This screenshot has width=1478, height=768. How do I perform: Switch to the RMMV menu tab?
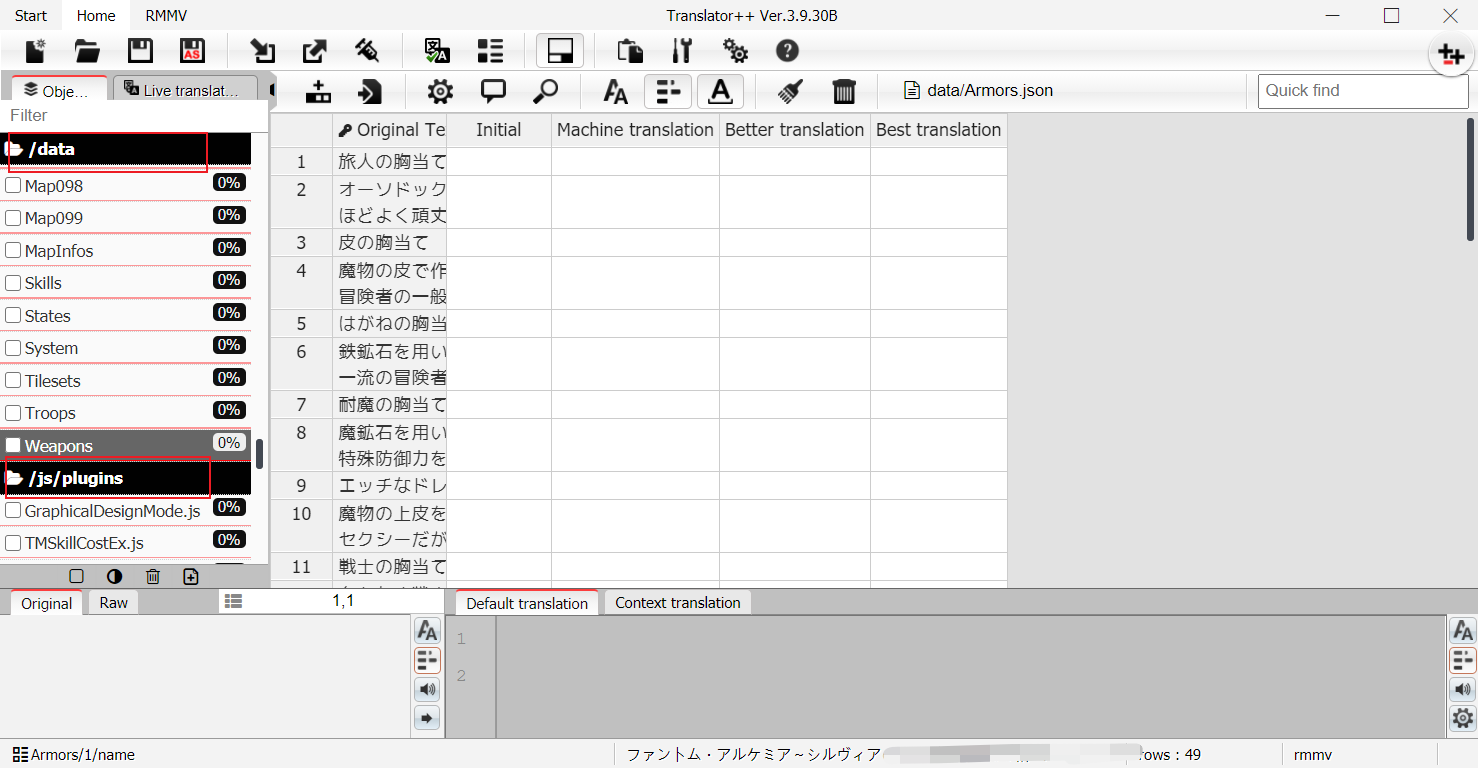pos(165,15)
